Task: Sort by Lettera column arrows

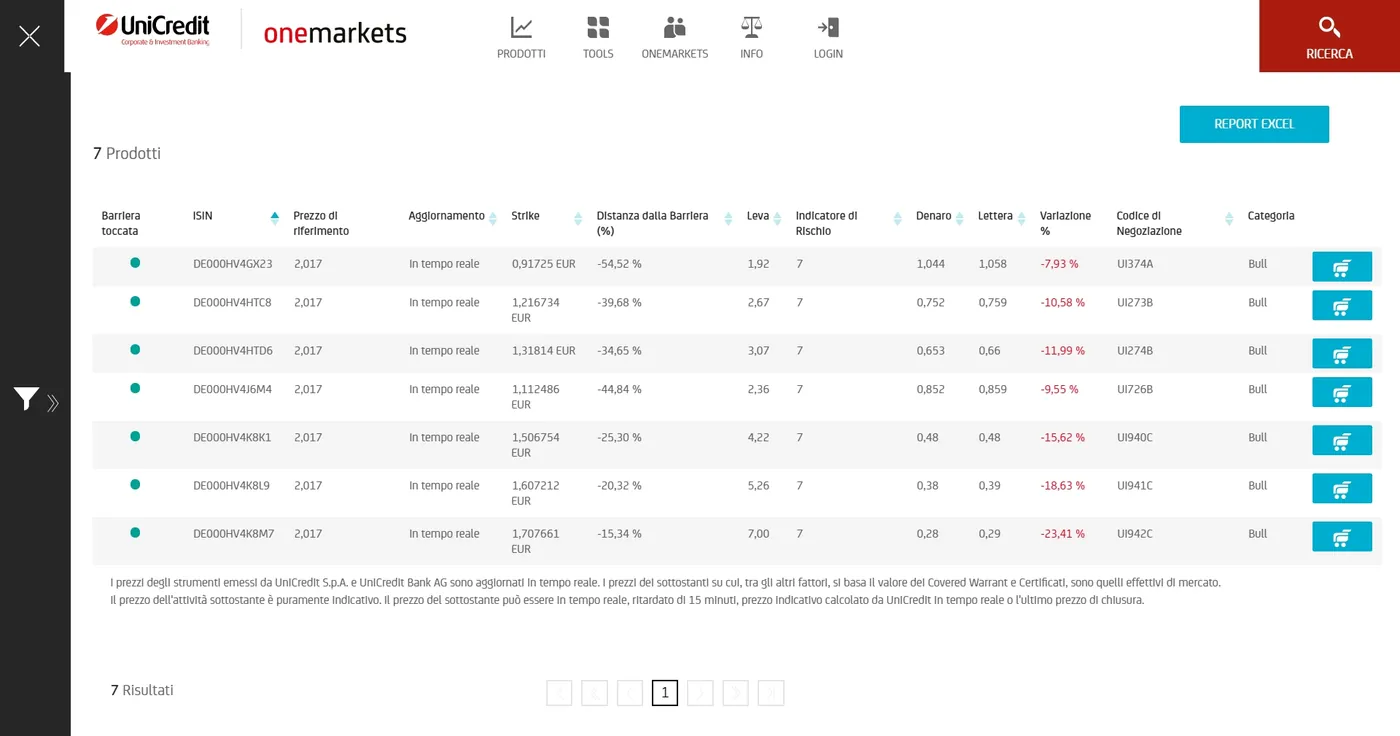Action: pos(1022,219)
